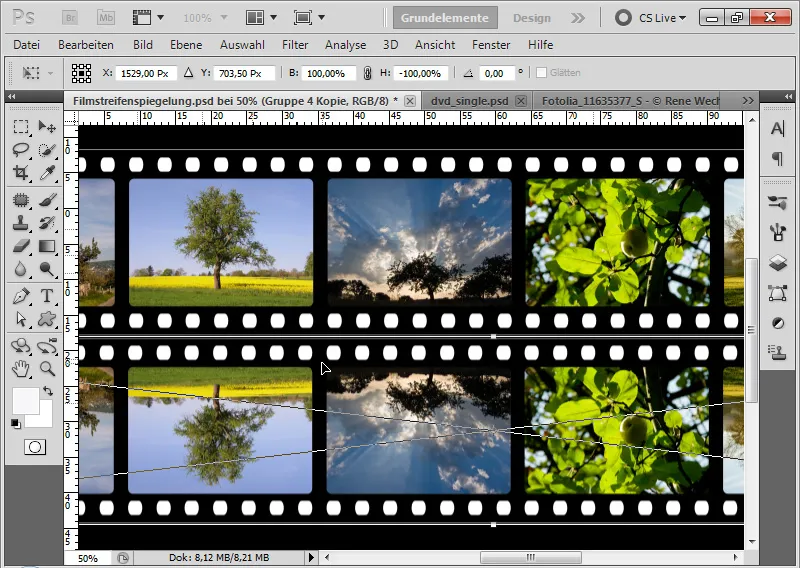Close the Filmstreifenspiegelung.psd tab
Screen dimensions: 800x568
pos(410,101)
